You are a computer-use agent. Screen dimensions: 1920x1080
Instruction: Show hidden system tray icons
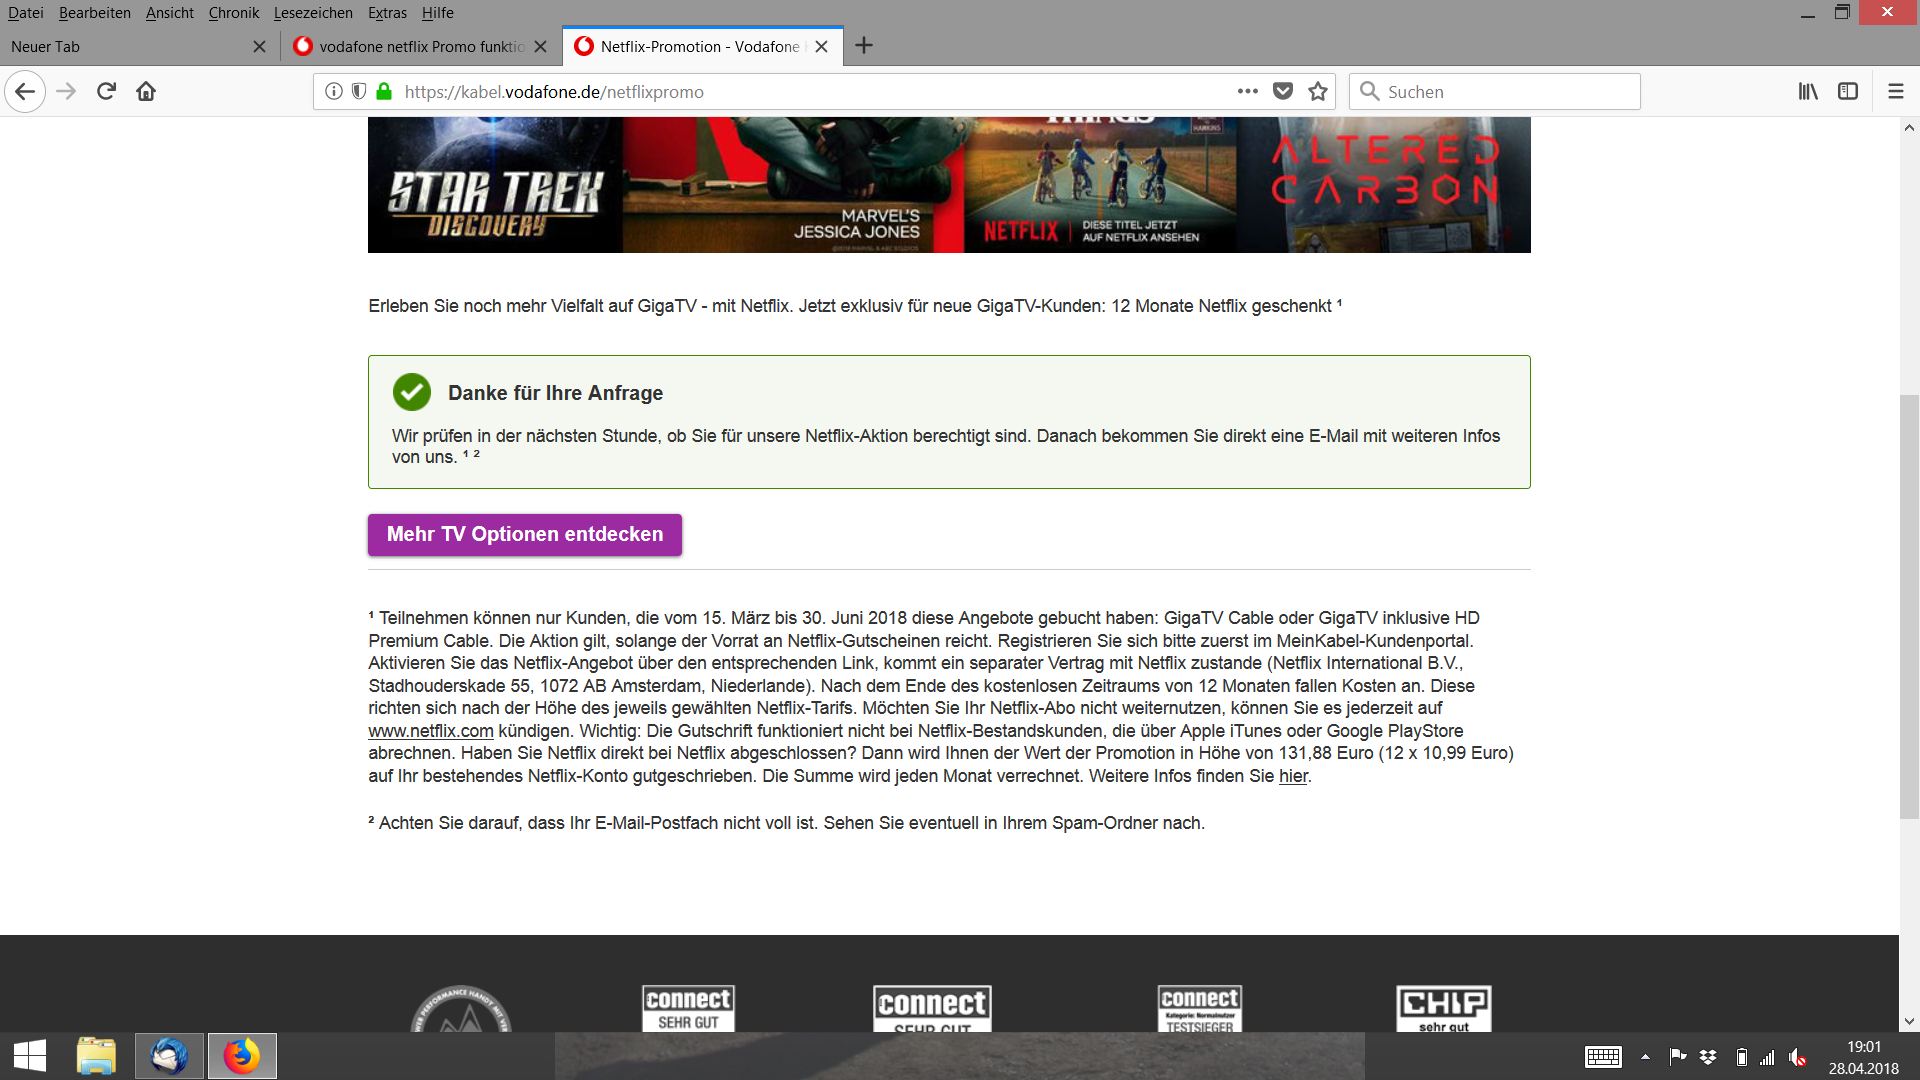(x=1645, y=1056)
